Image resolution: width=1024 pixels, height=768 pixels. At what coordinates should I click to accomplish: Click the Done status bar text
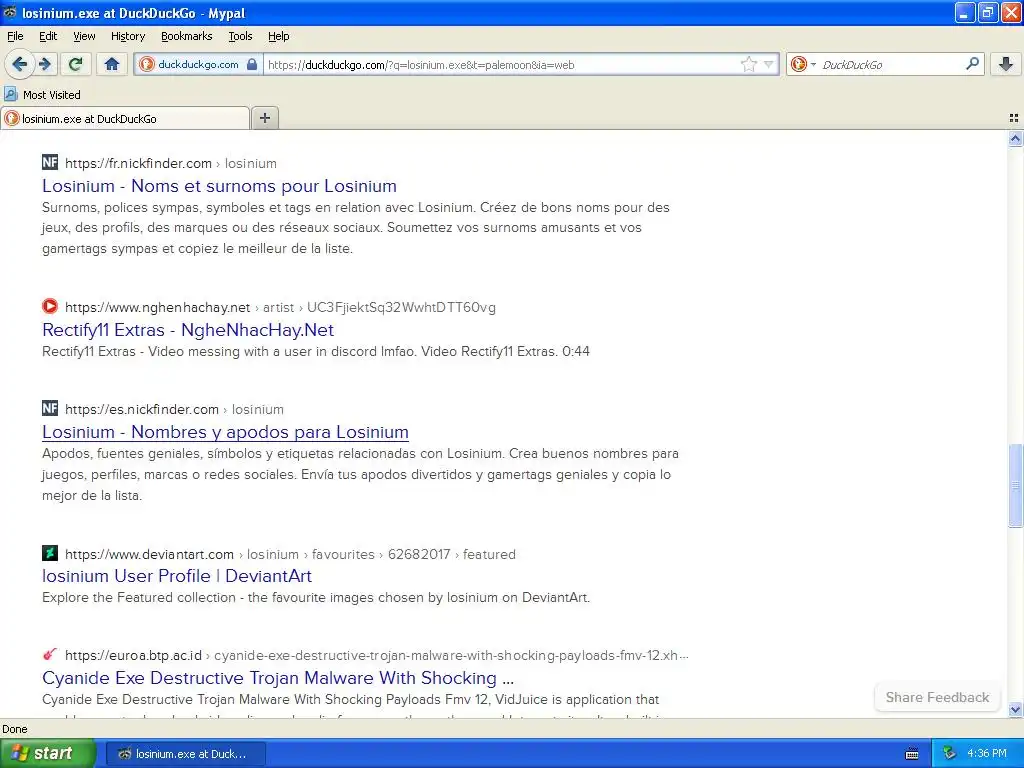tap(14, 729)
